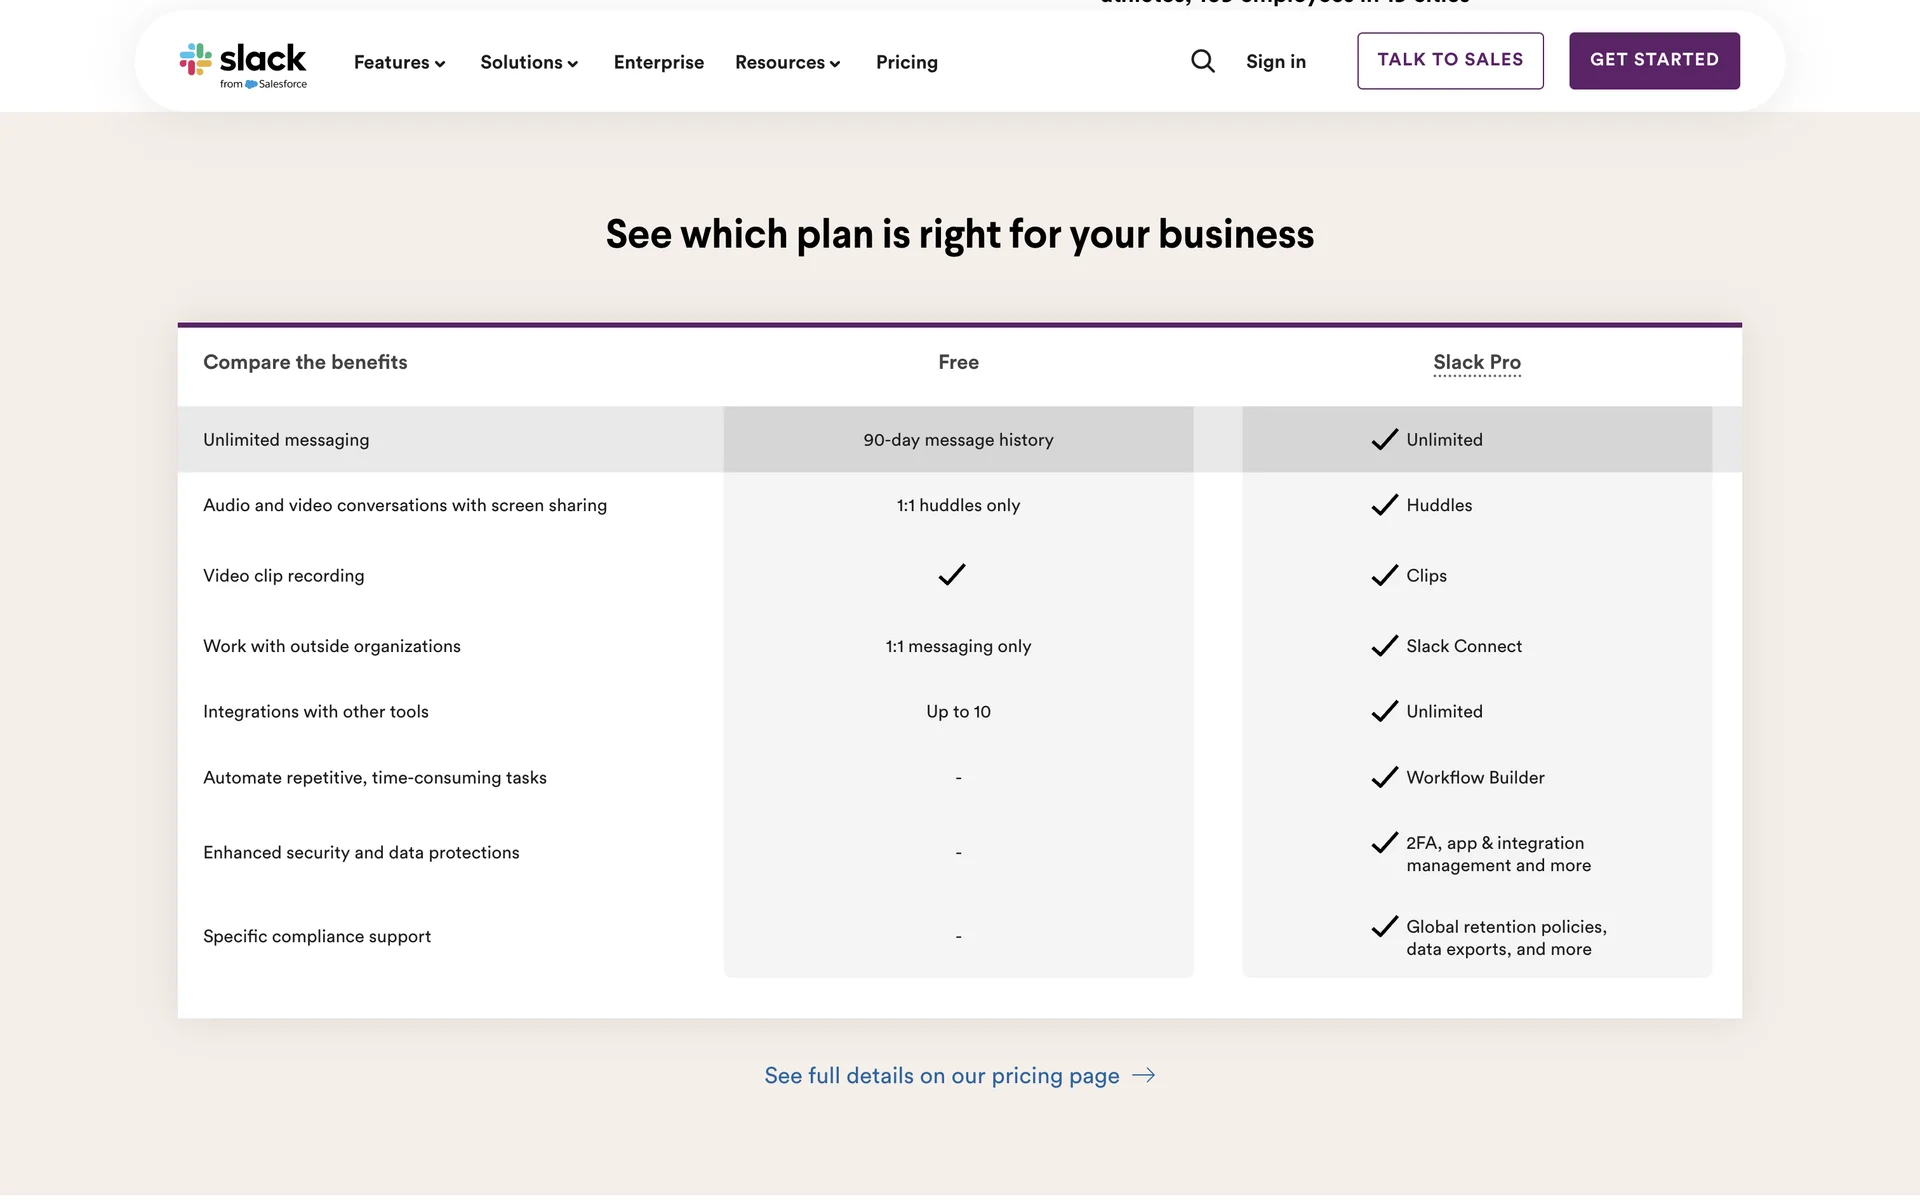Click the checkmark beside Clips
This screenshot has height=1200, width=1920.
click(x=1384, y=575)
